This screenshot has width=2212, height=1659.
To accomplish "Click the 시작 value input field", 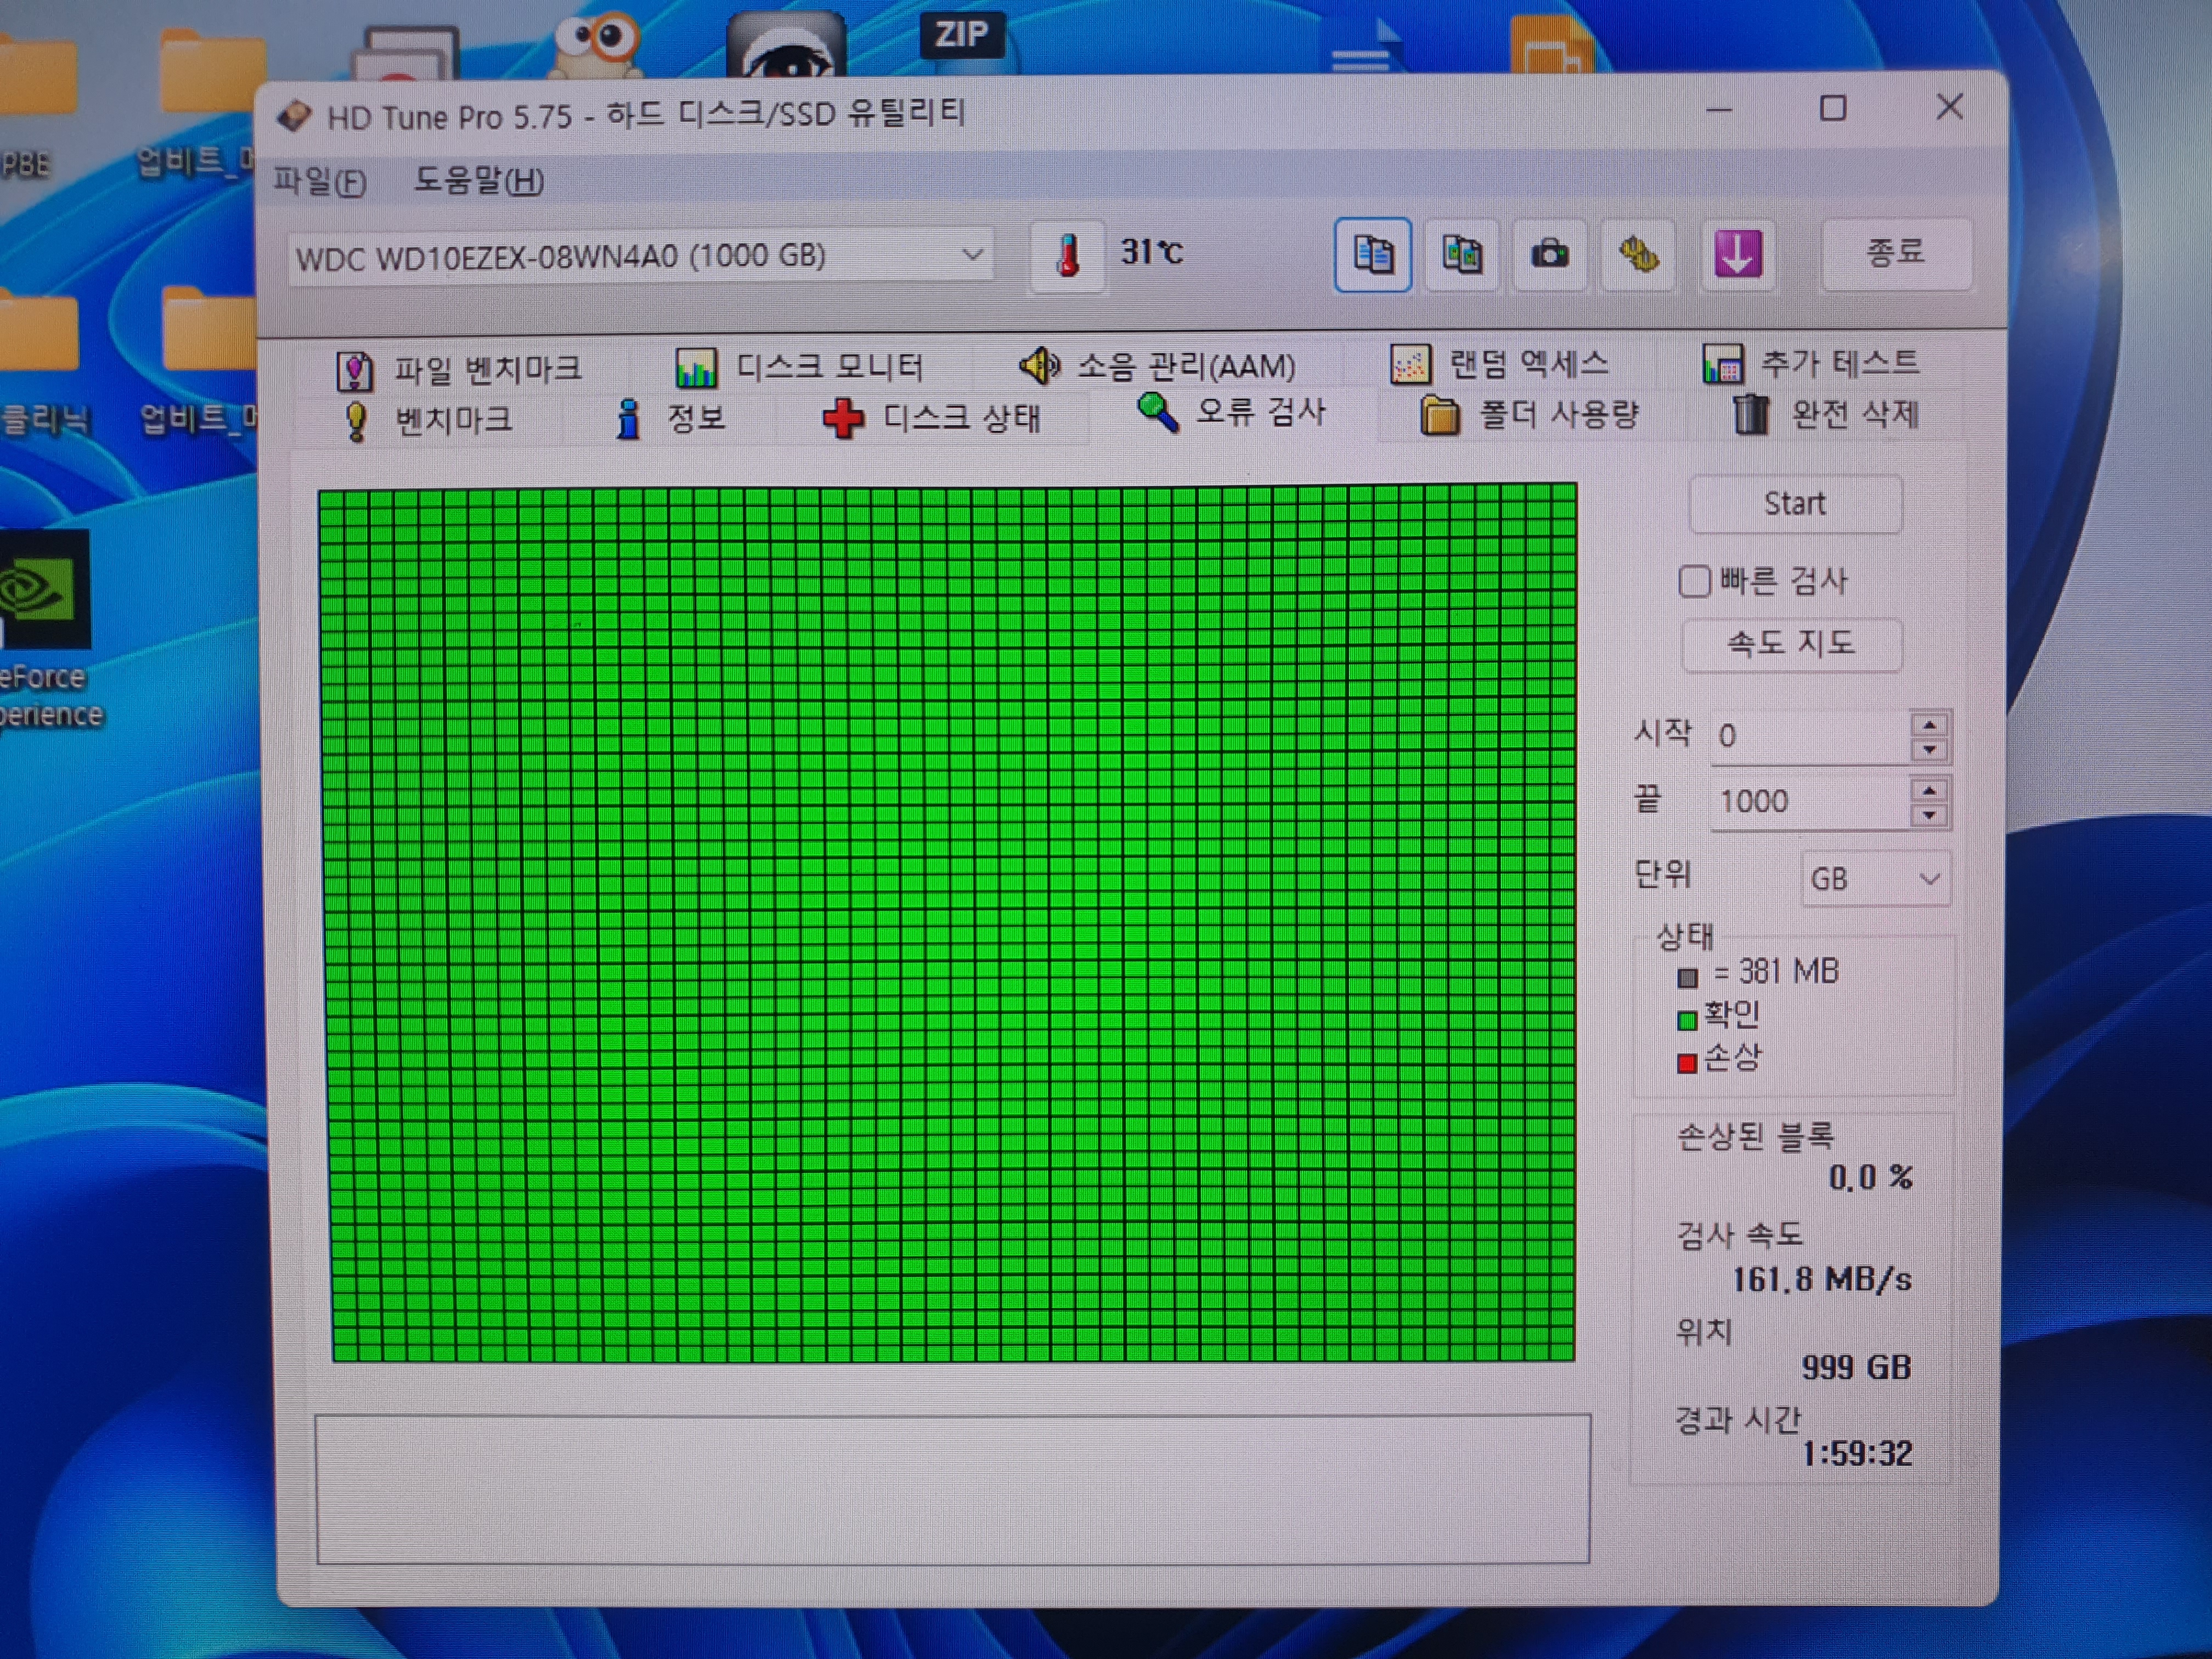I will (1809, 736).
